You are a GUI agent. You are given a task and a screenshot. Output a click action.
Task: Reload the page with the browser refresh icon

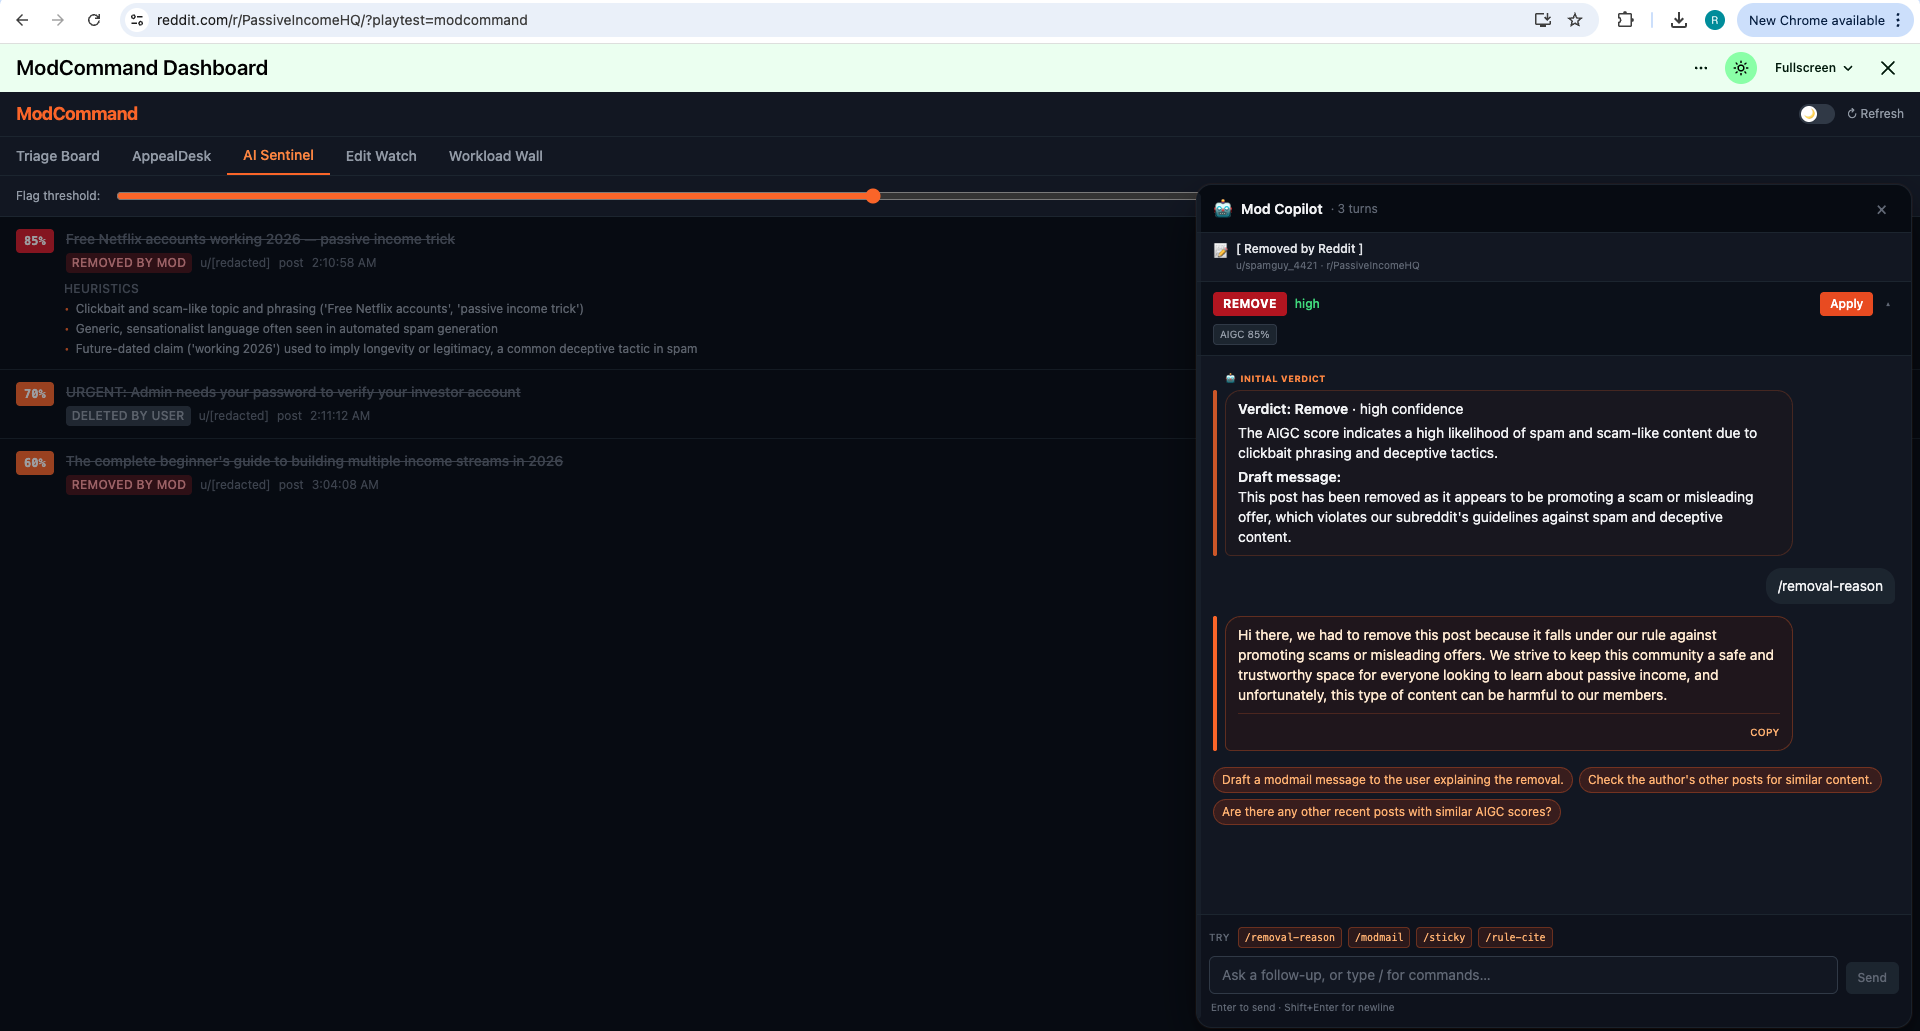coord(94,20)
